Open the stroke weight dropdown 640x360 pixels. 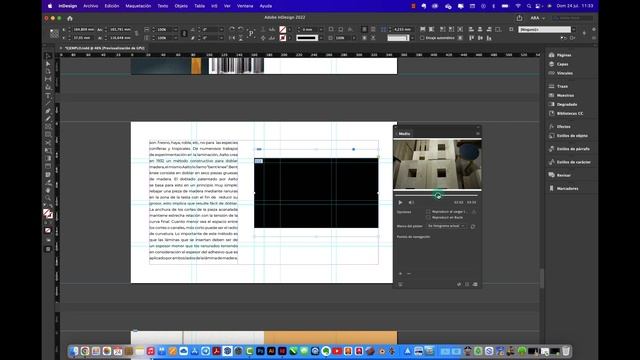coord(321,30)
